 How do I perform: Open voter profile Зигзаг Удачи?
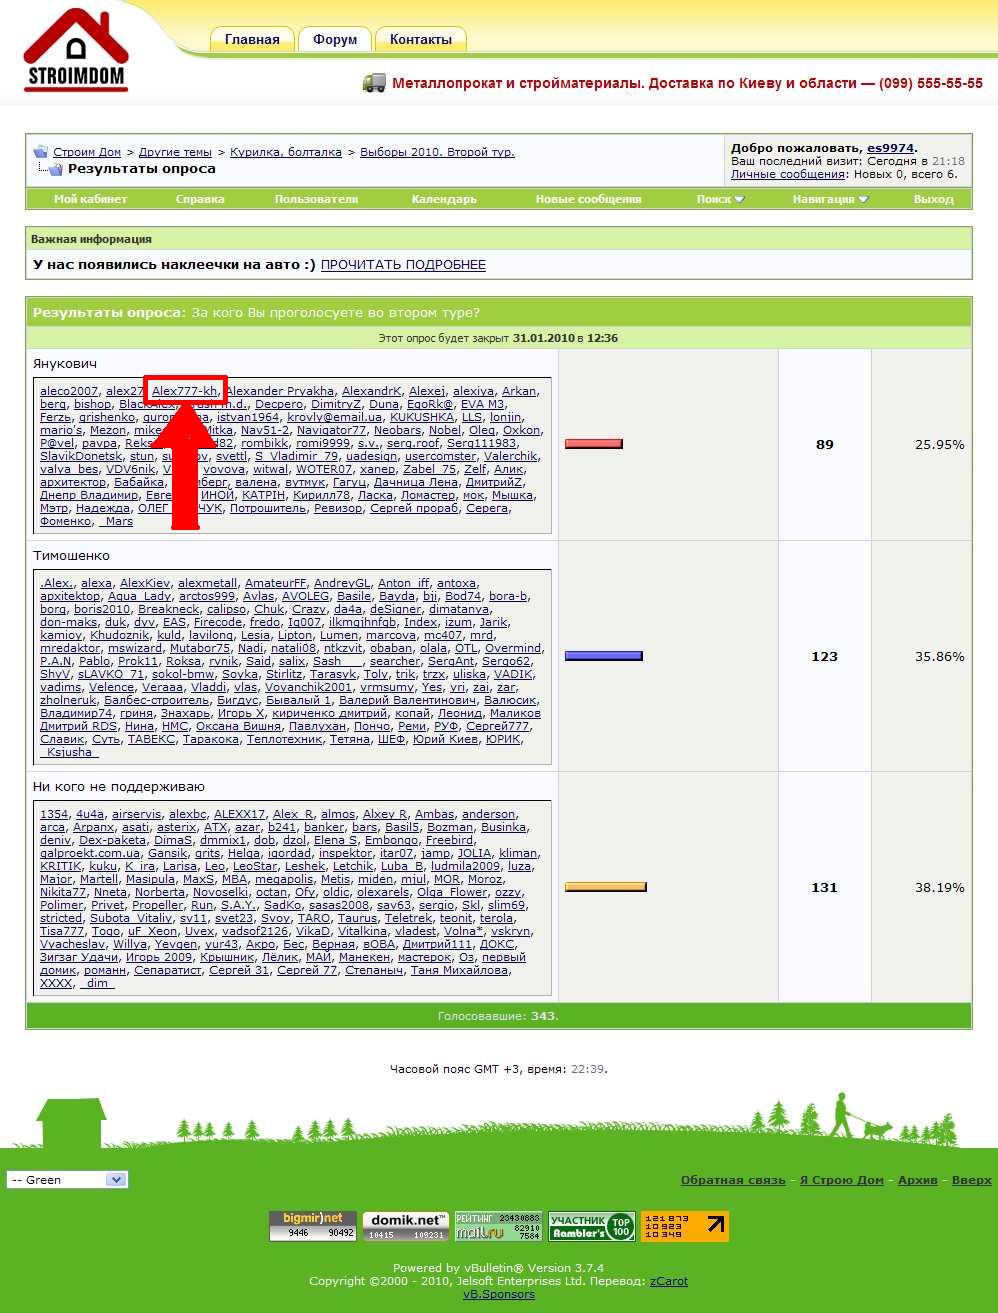coord(79,957)
